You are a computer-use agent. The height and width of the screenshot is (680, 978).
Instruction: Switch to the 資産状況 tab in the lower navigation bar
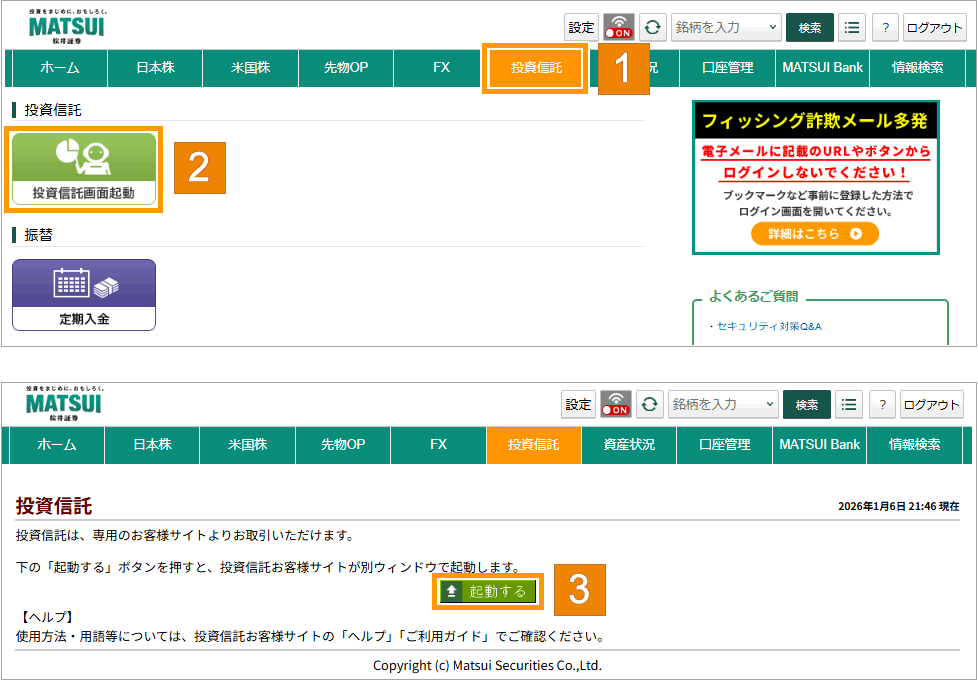tap(629, 445)
